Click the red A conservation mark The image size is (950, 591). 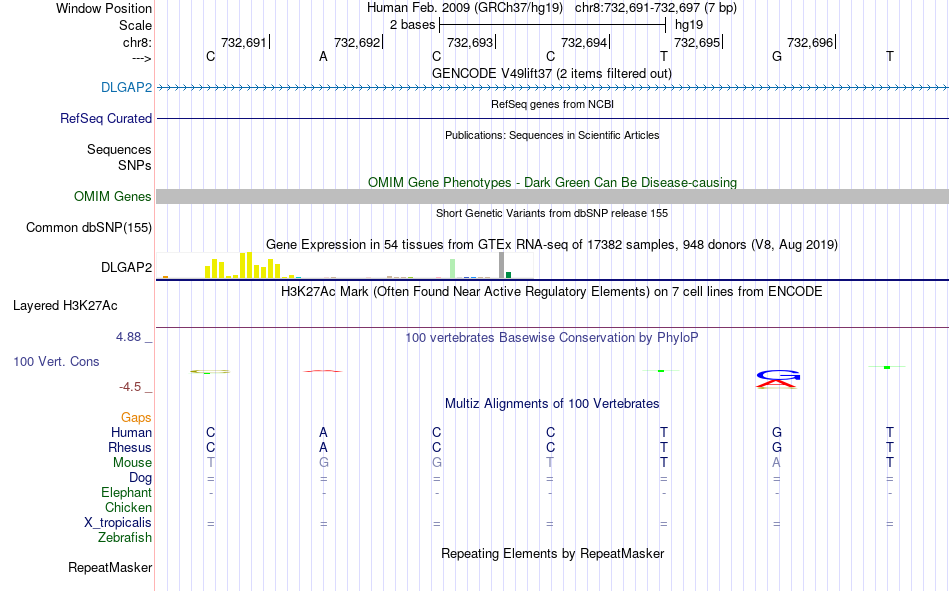[x=323, y=370]
